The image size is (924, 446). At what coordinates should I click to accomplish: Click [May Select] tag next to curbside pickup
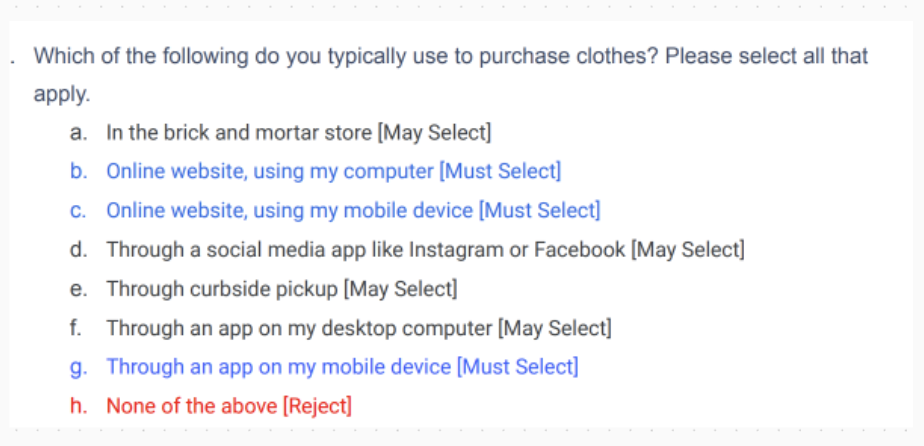[x=400, y=289]
